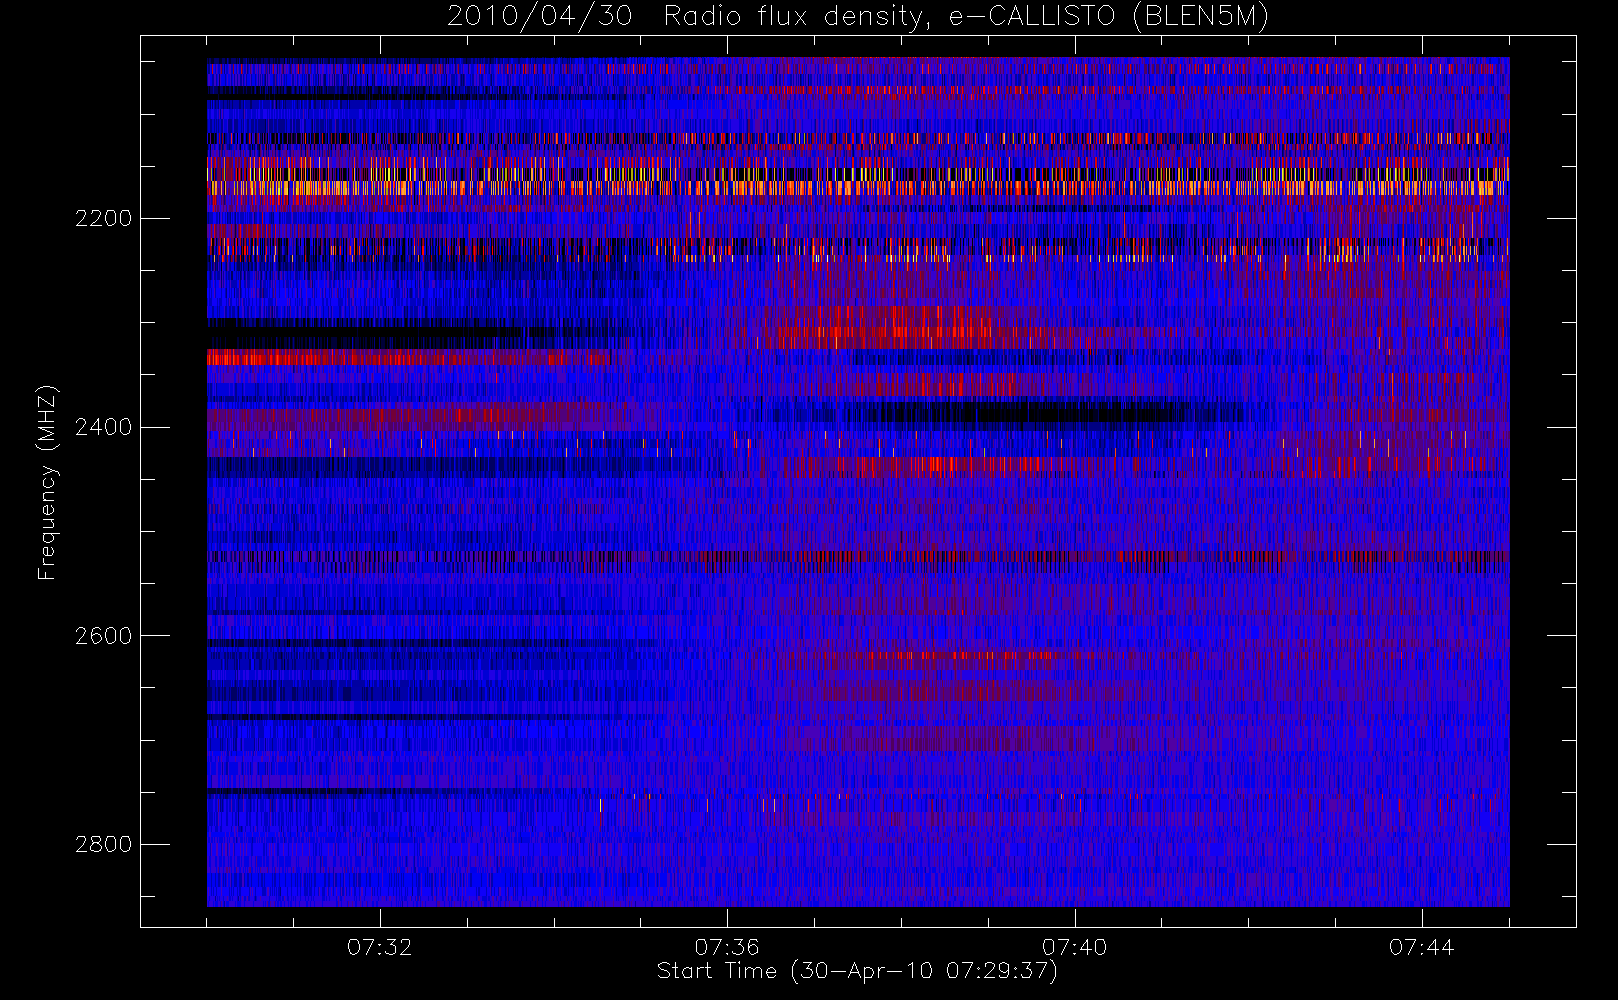Click the 2400 frequency tick label

point(103,427)
